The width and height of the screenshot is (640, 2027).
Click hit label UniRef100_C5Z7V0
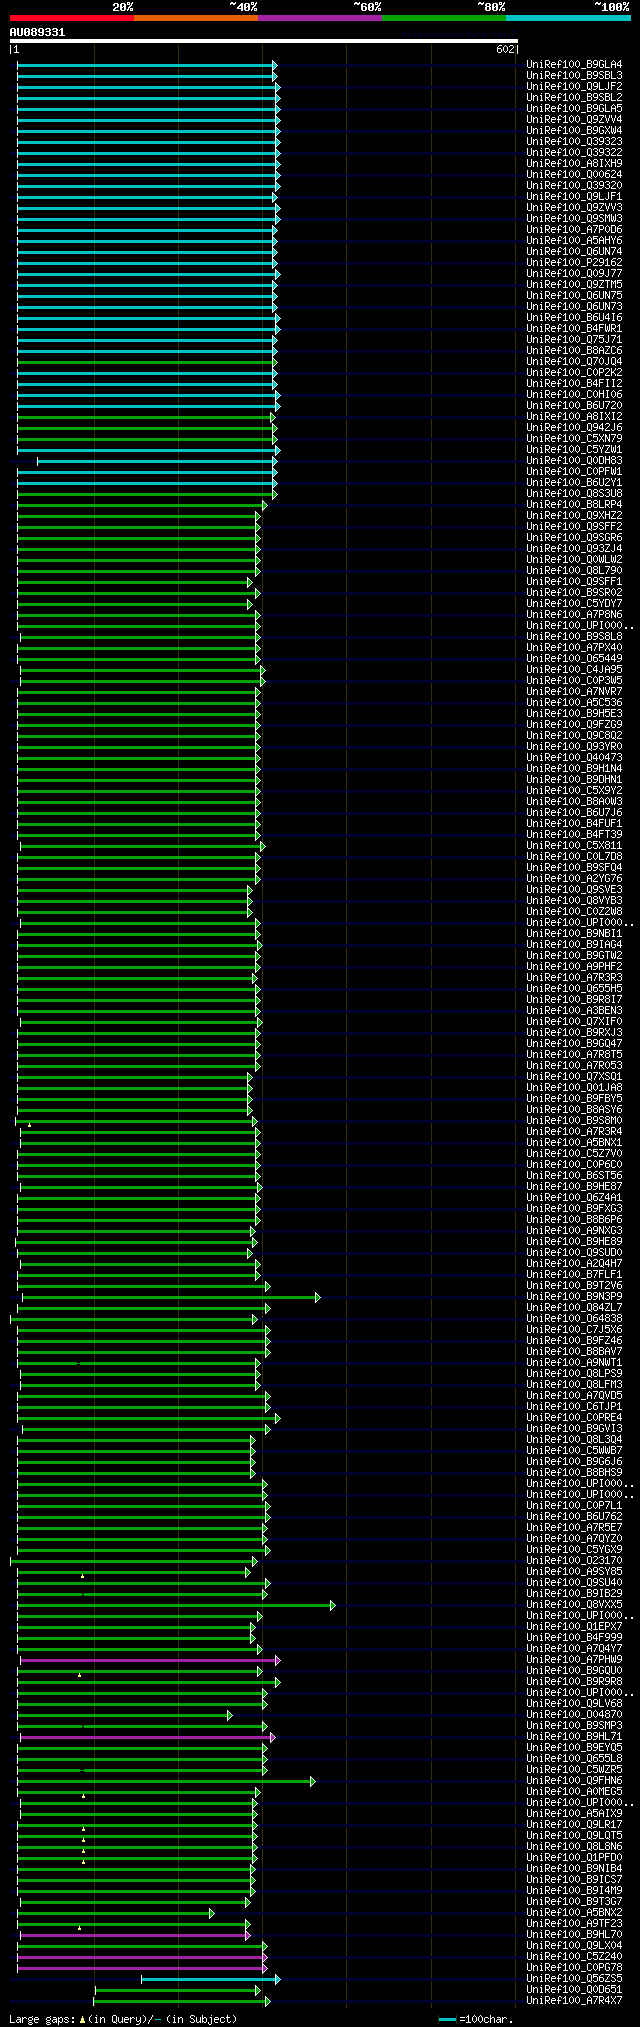point(574,1154)
